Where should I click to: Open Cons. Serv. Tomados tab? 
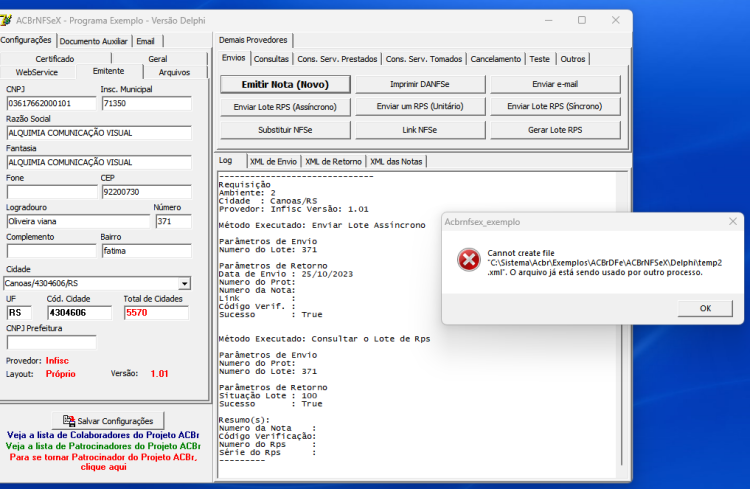pos(424,59)
